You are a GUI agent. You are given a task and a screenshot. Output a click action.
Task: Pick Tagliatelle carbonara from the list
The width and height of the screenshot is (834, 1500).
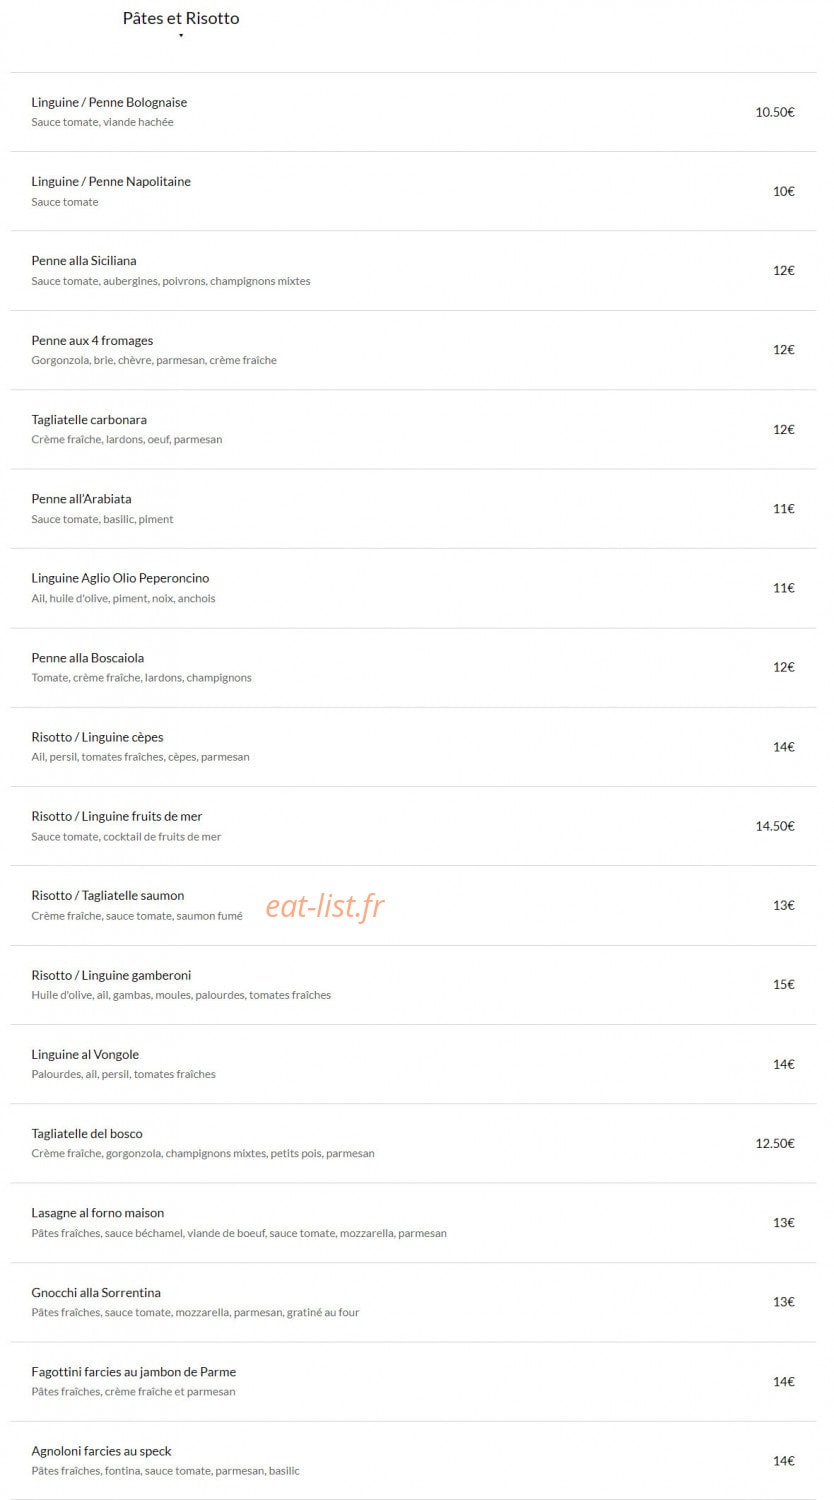click(x=413, y=429)
